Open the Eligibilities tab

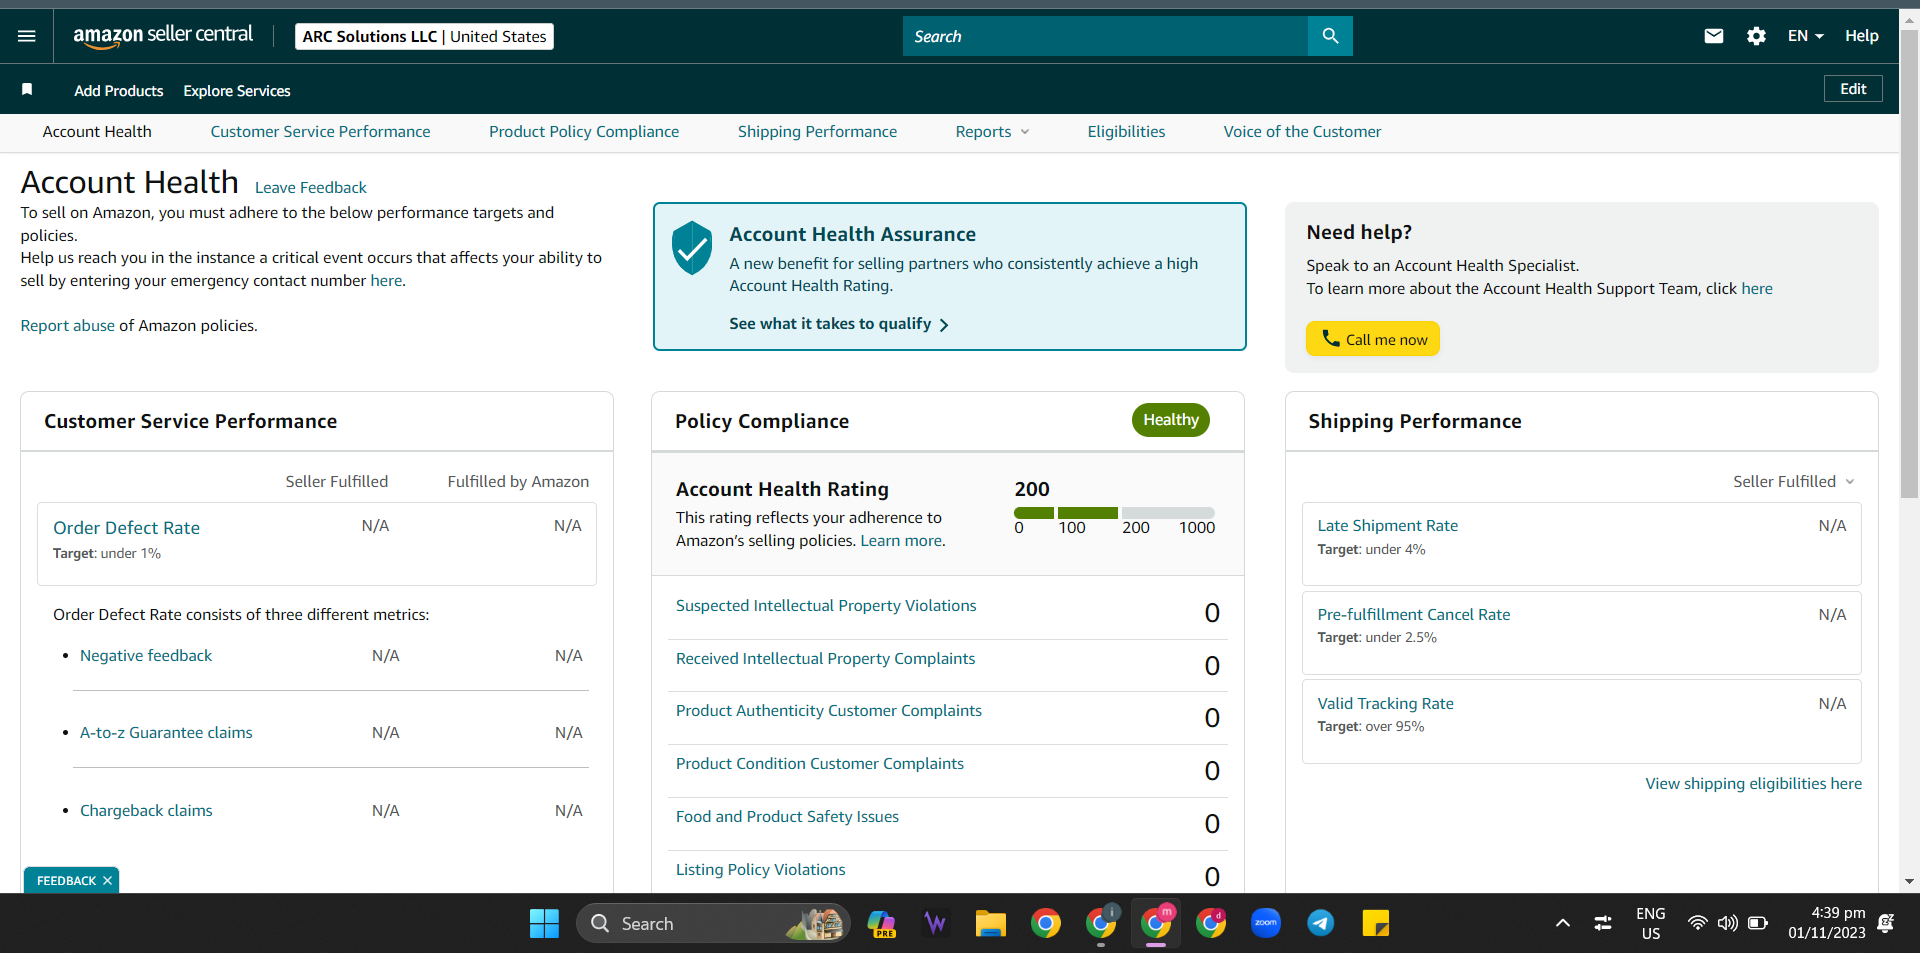point(1126,132)
